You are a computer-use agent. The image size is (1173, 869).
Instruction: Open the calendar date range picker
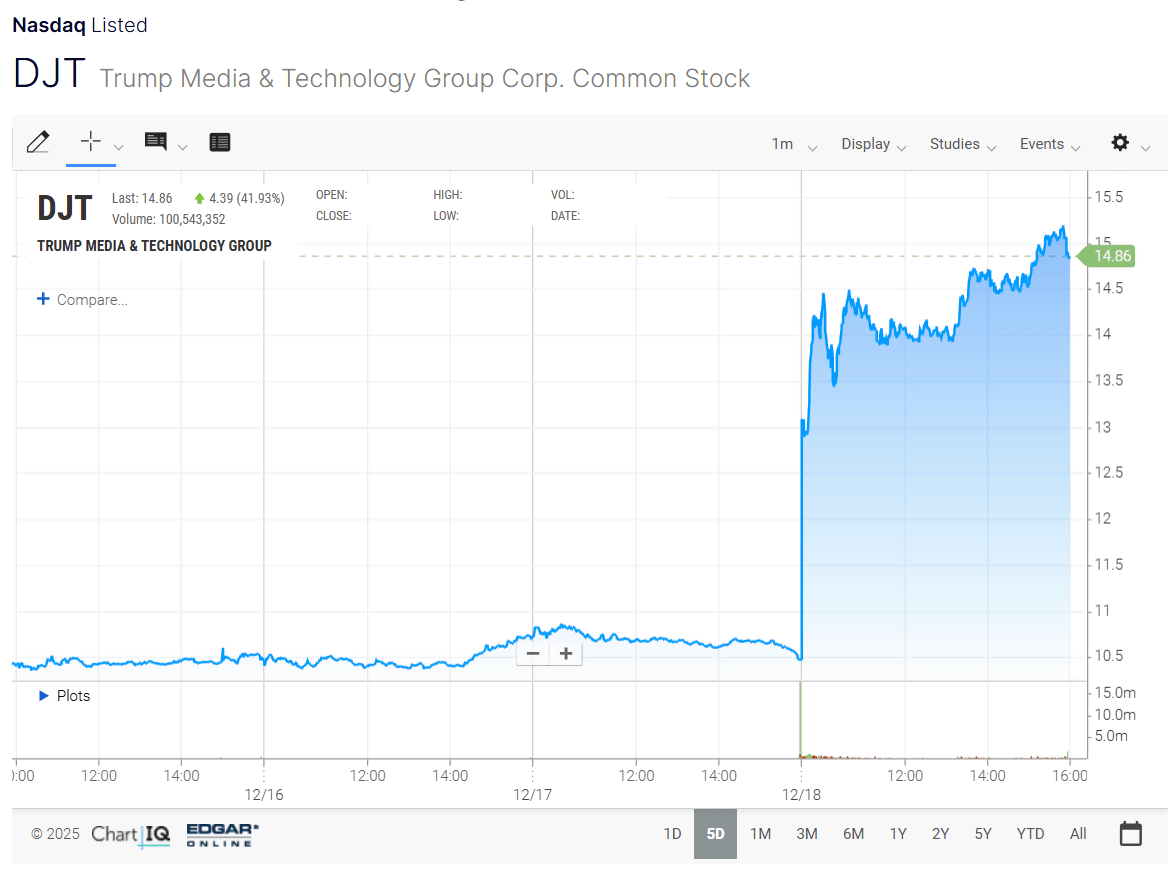1130,833
